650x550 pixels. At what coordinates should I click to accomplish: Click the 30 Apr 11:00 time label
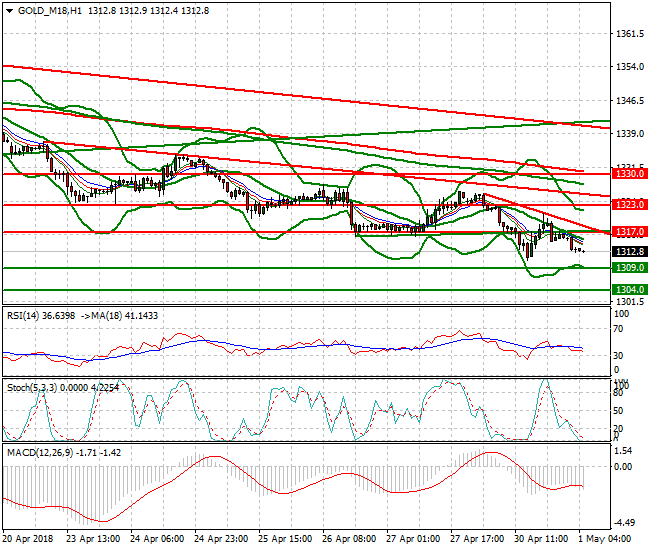coord(541,539)
